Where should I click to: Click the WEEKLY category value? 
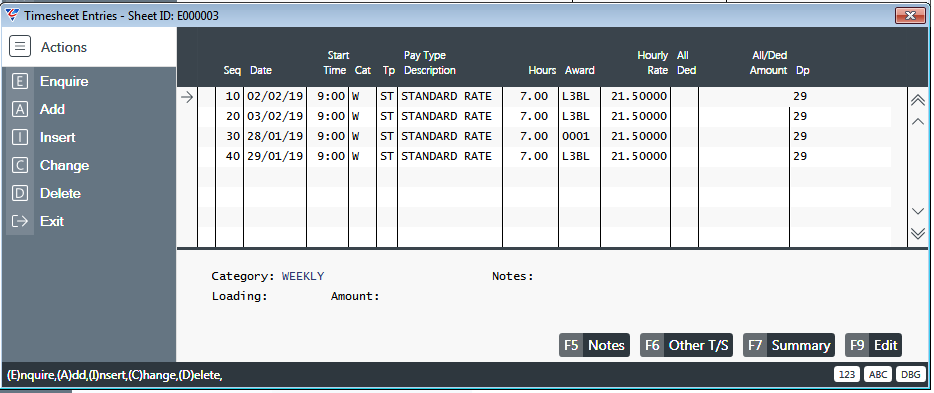(303, 276)
